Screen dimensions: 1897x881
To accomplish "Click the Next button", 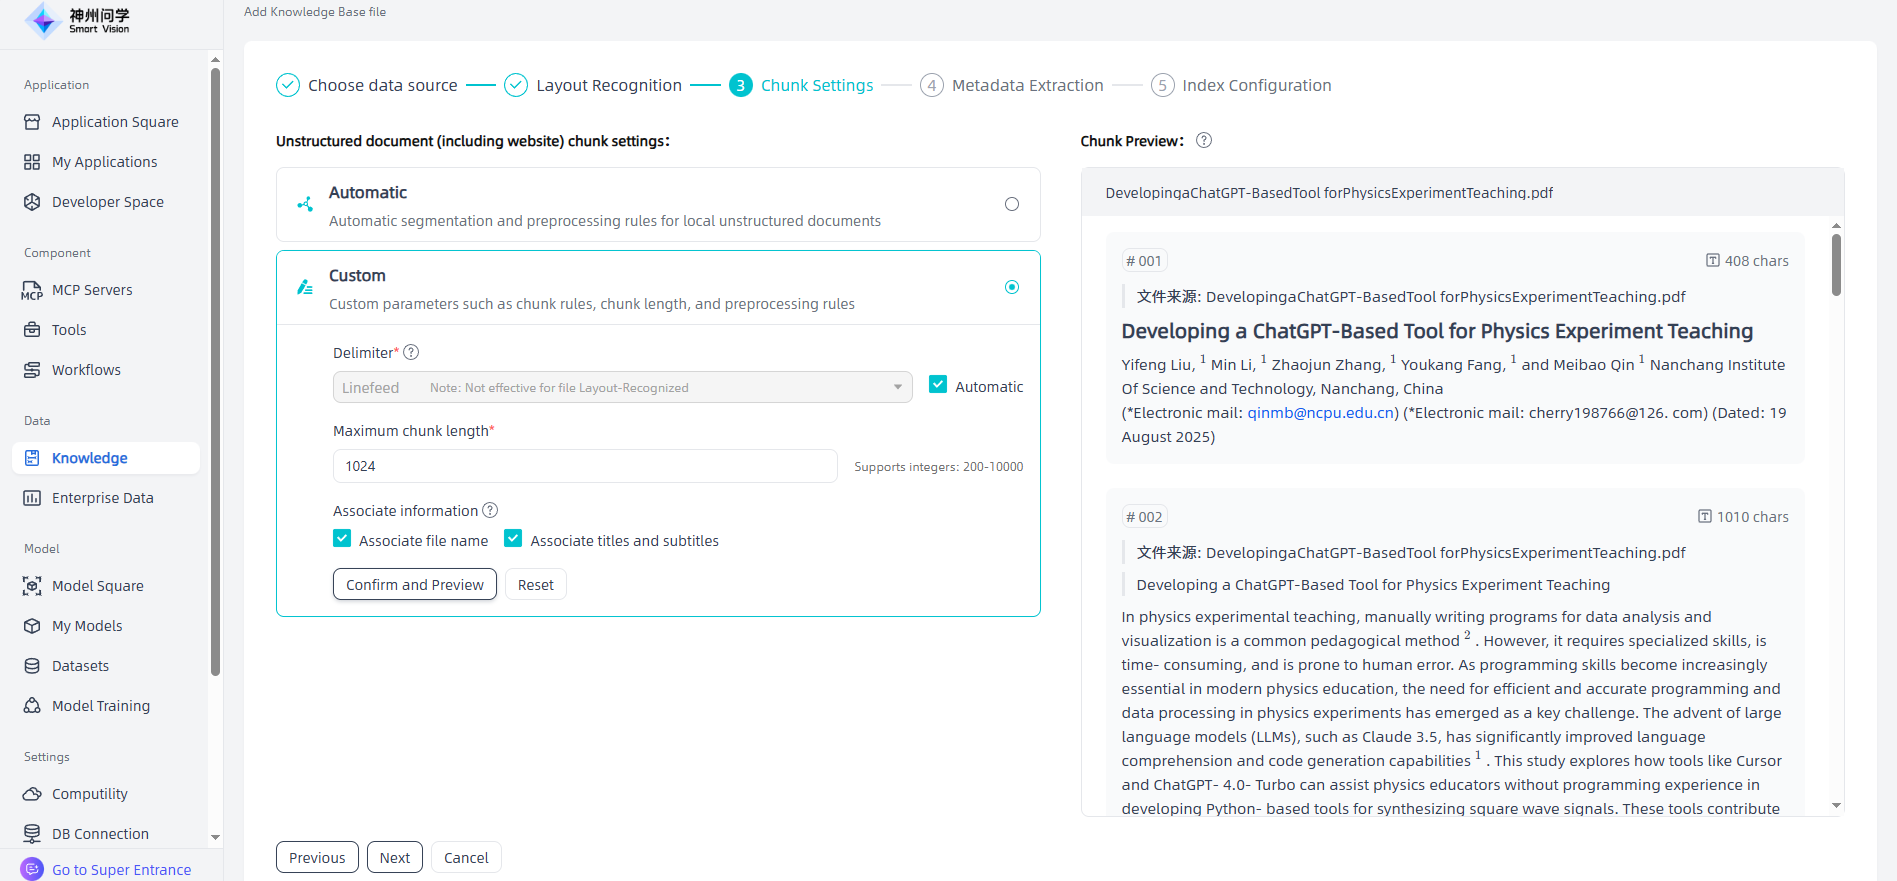I will (395, 857).
